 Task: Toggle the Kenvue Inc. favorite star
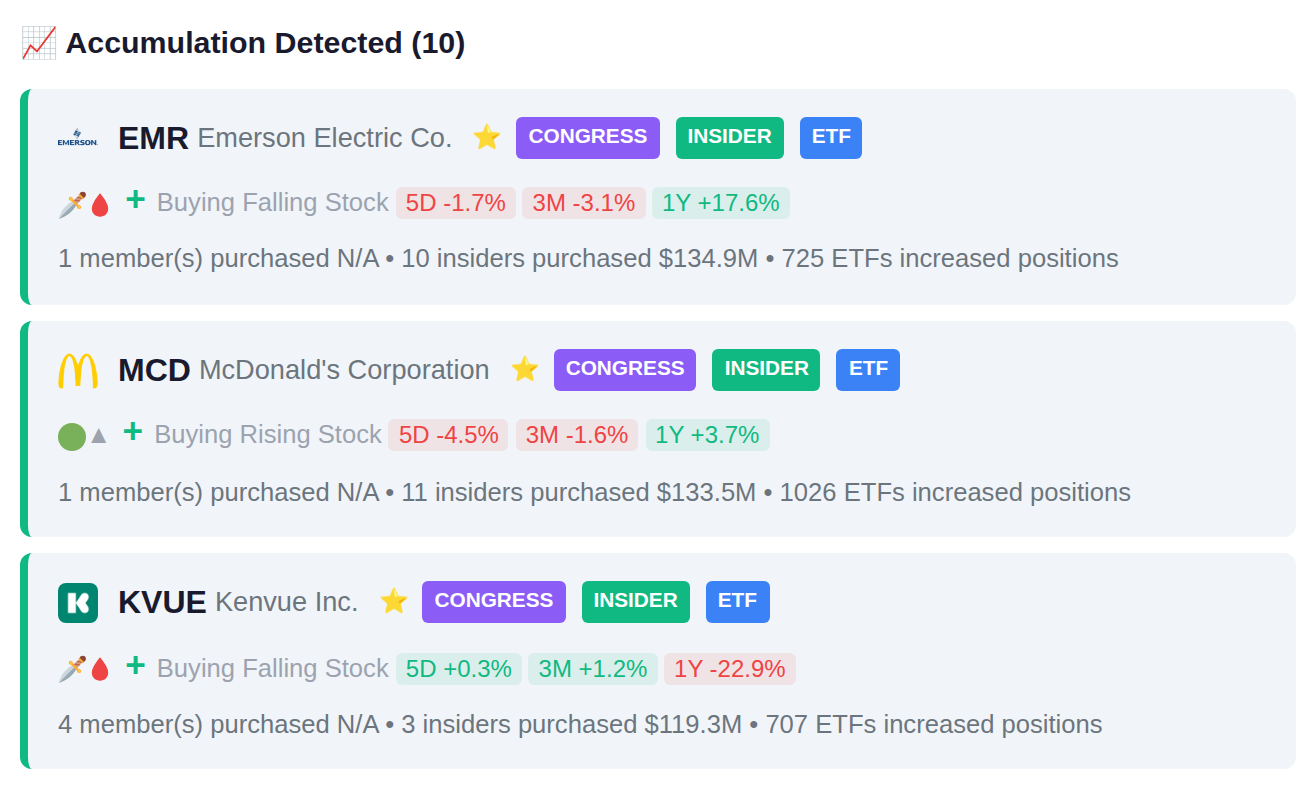click(394, 601)
